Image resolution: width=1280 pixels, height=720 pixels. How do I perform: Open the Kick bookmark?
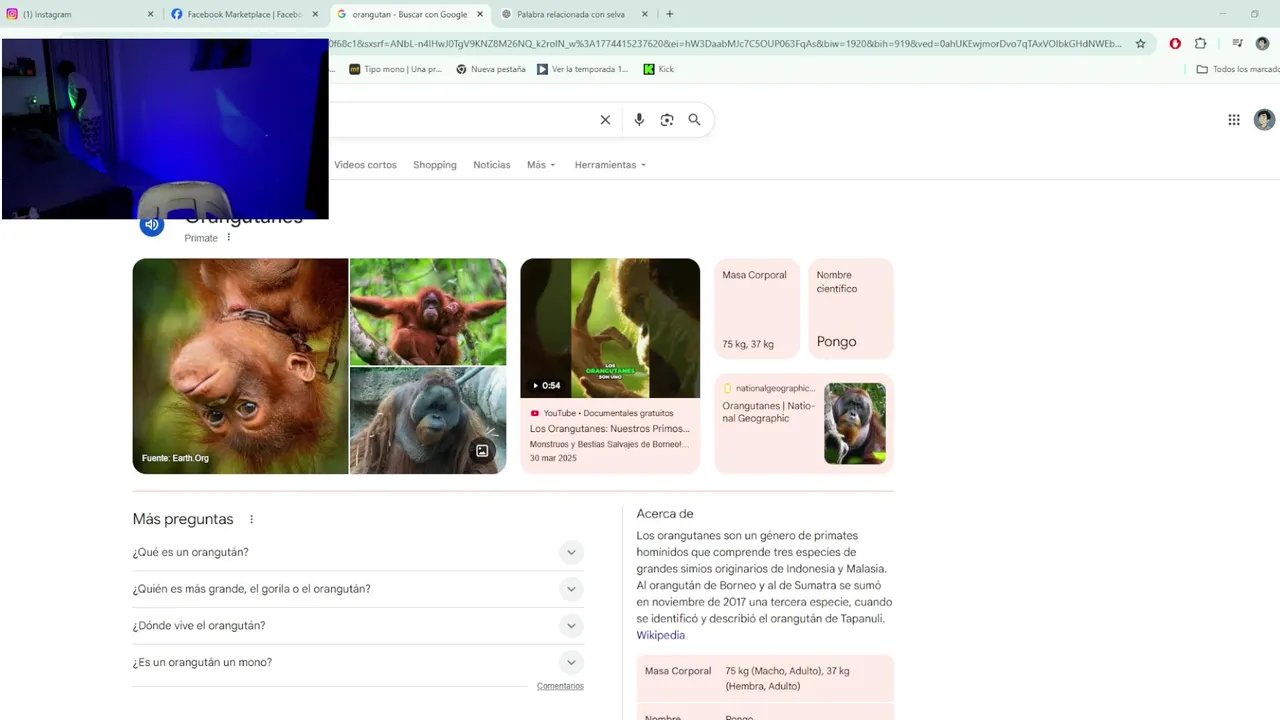[659, 69]
